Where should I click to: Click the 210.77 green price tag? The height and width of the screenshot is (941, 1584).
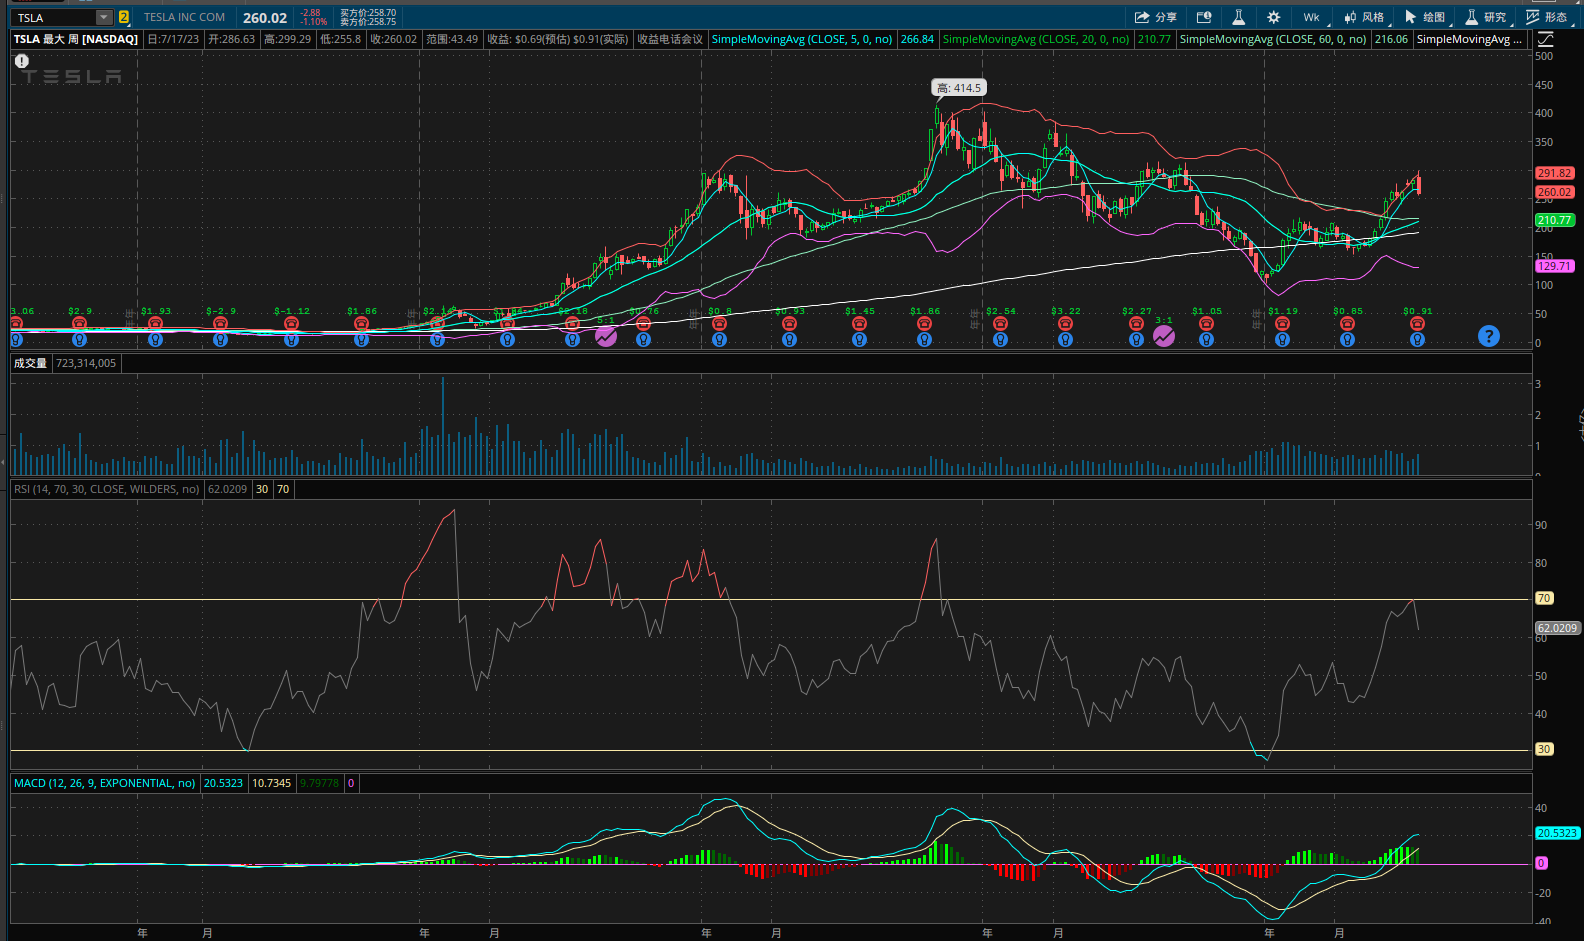click(x=1555, y=220)
